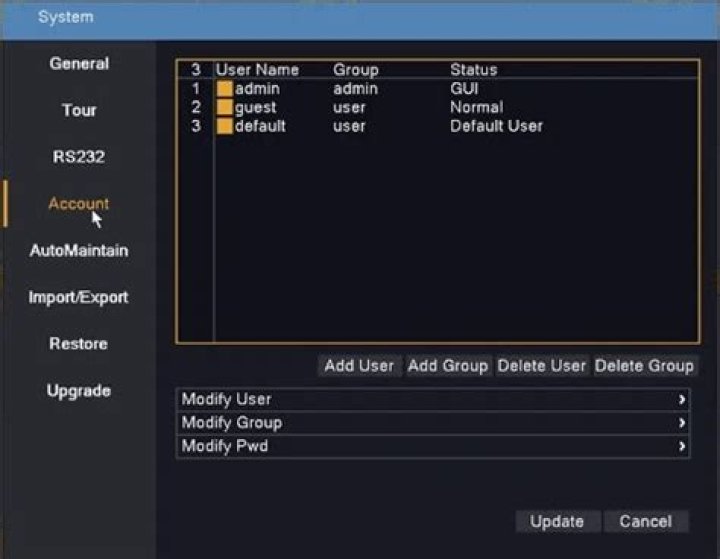Screen dimensions: 720x559
Task: Expand the Modify Group row
Action: point(434,423)
